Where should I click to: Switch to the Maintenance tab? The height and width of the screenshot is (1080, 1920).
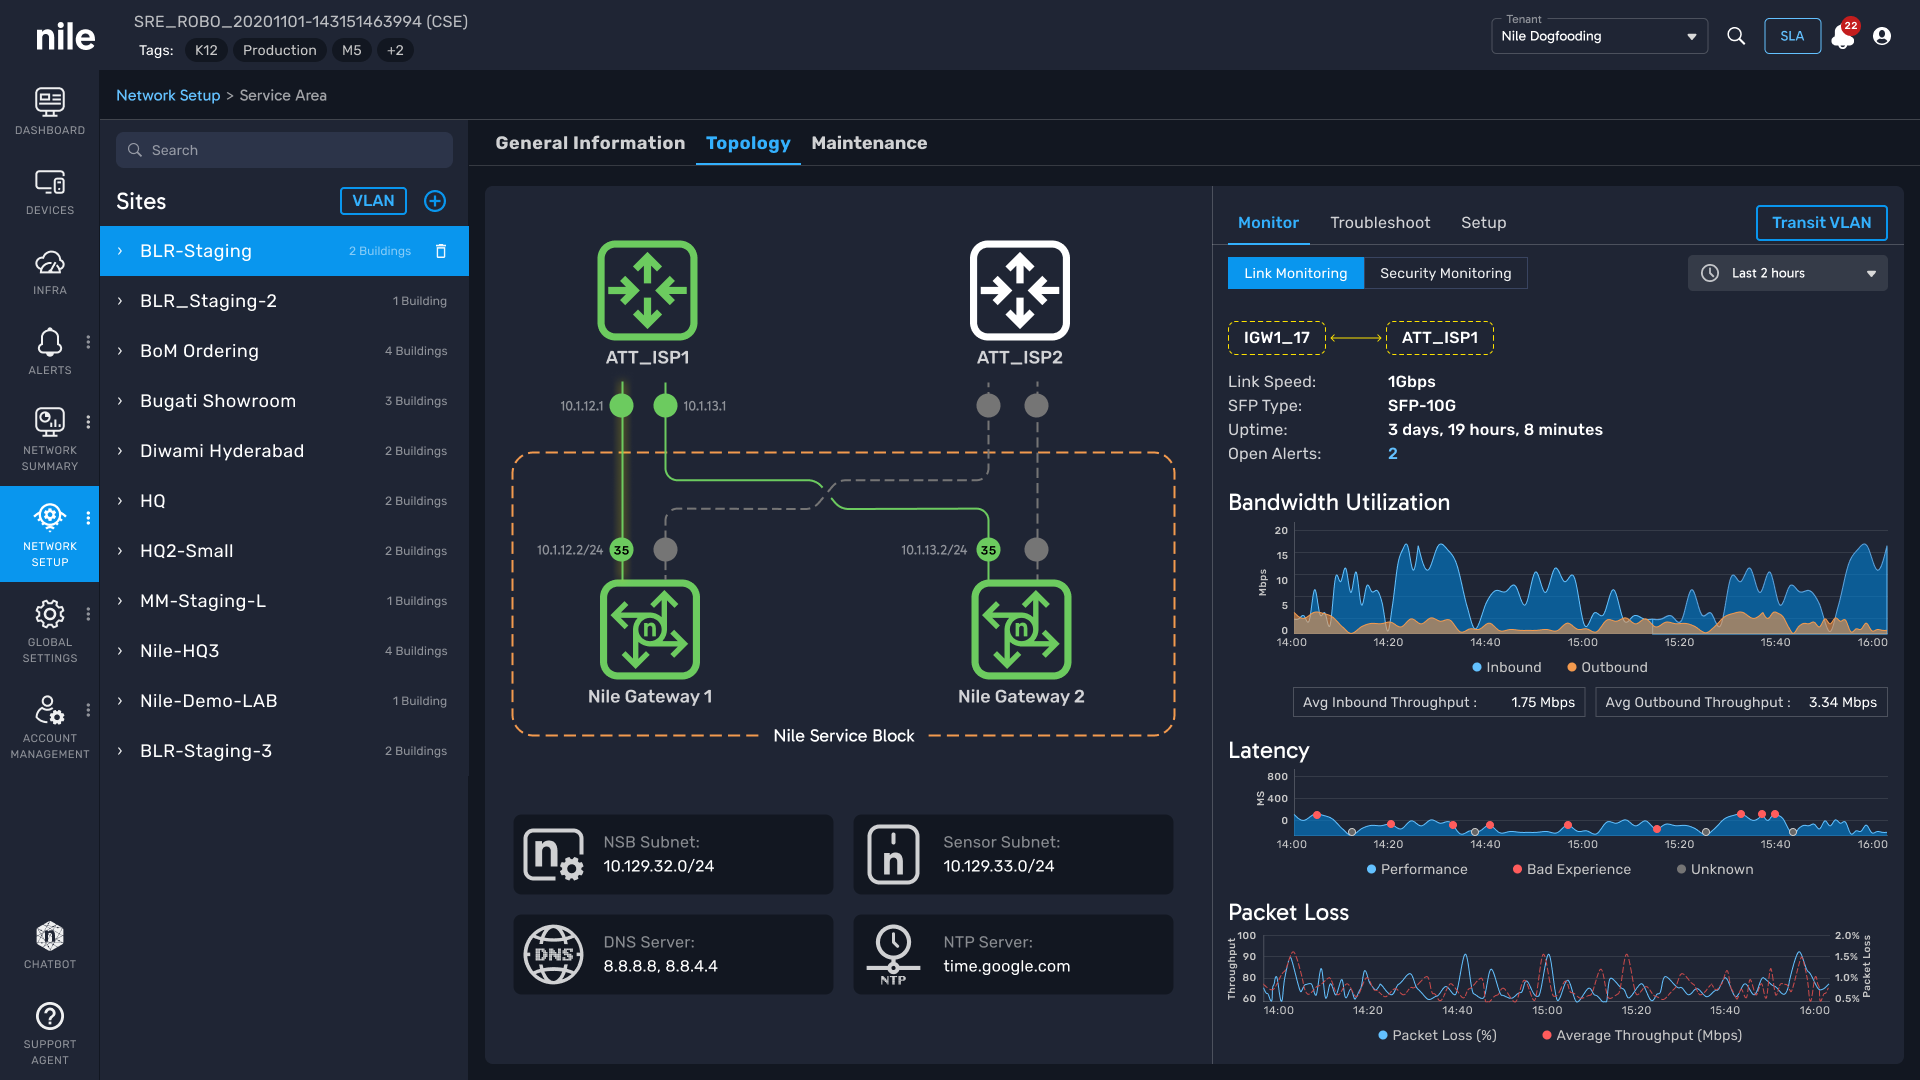(x=868, y=143)
